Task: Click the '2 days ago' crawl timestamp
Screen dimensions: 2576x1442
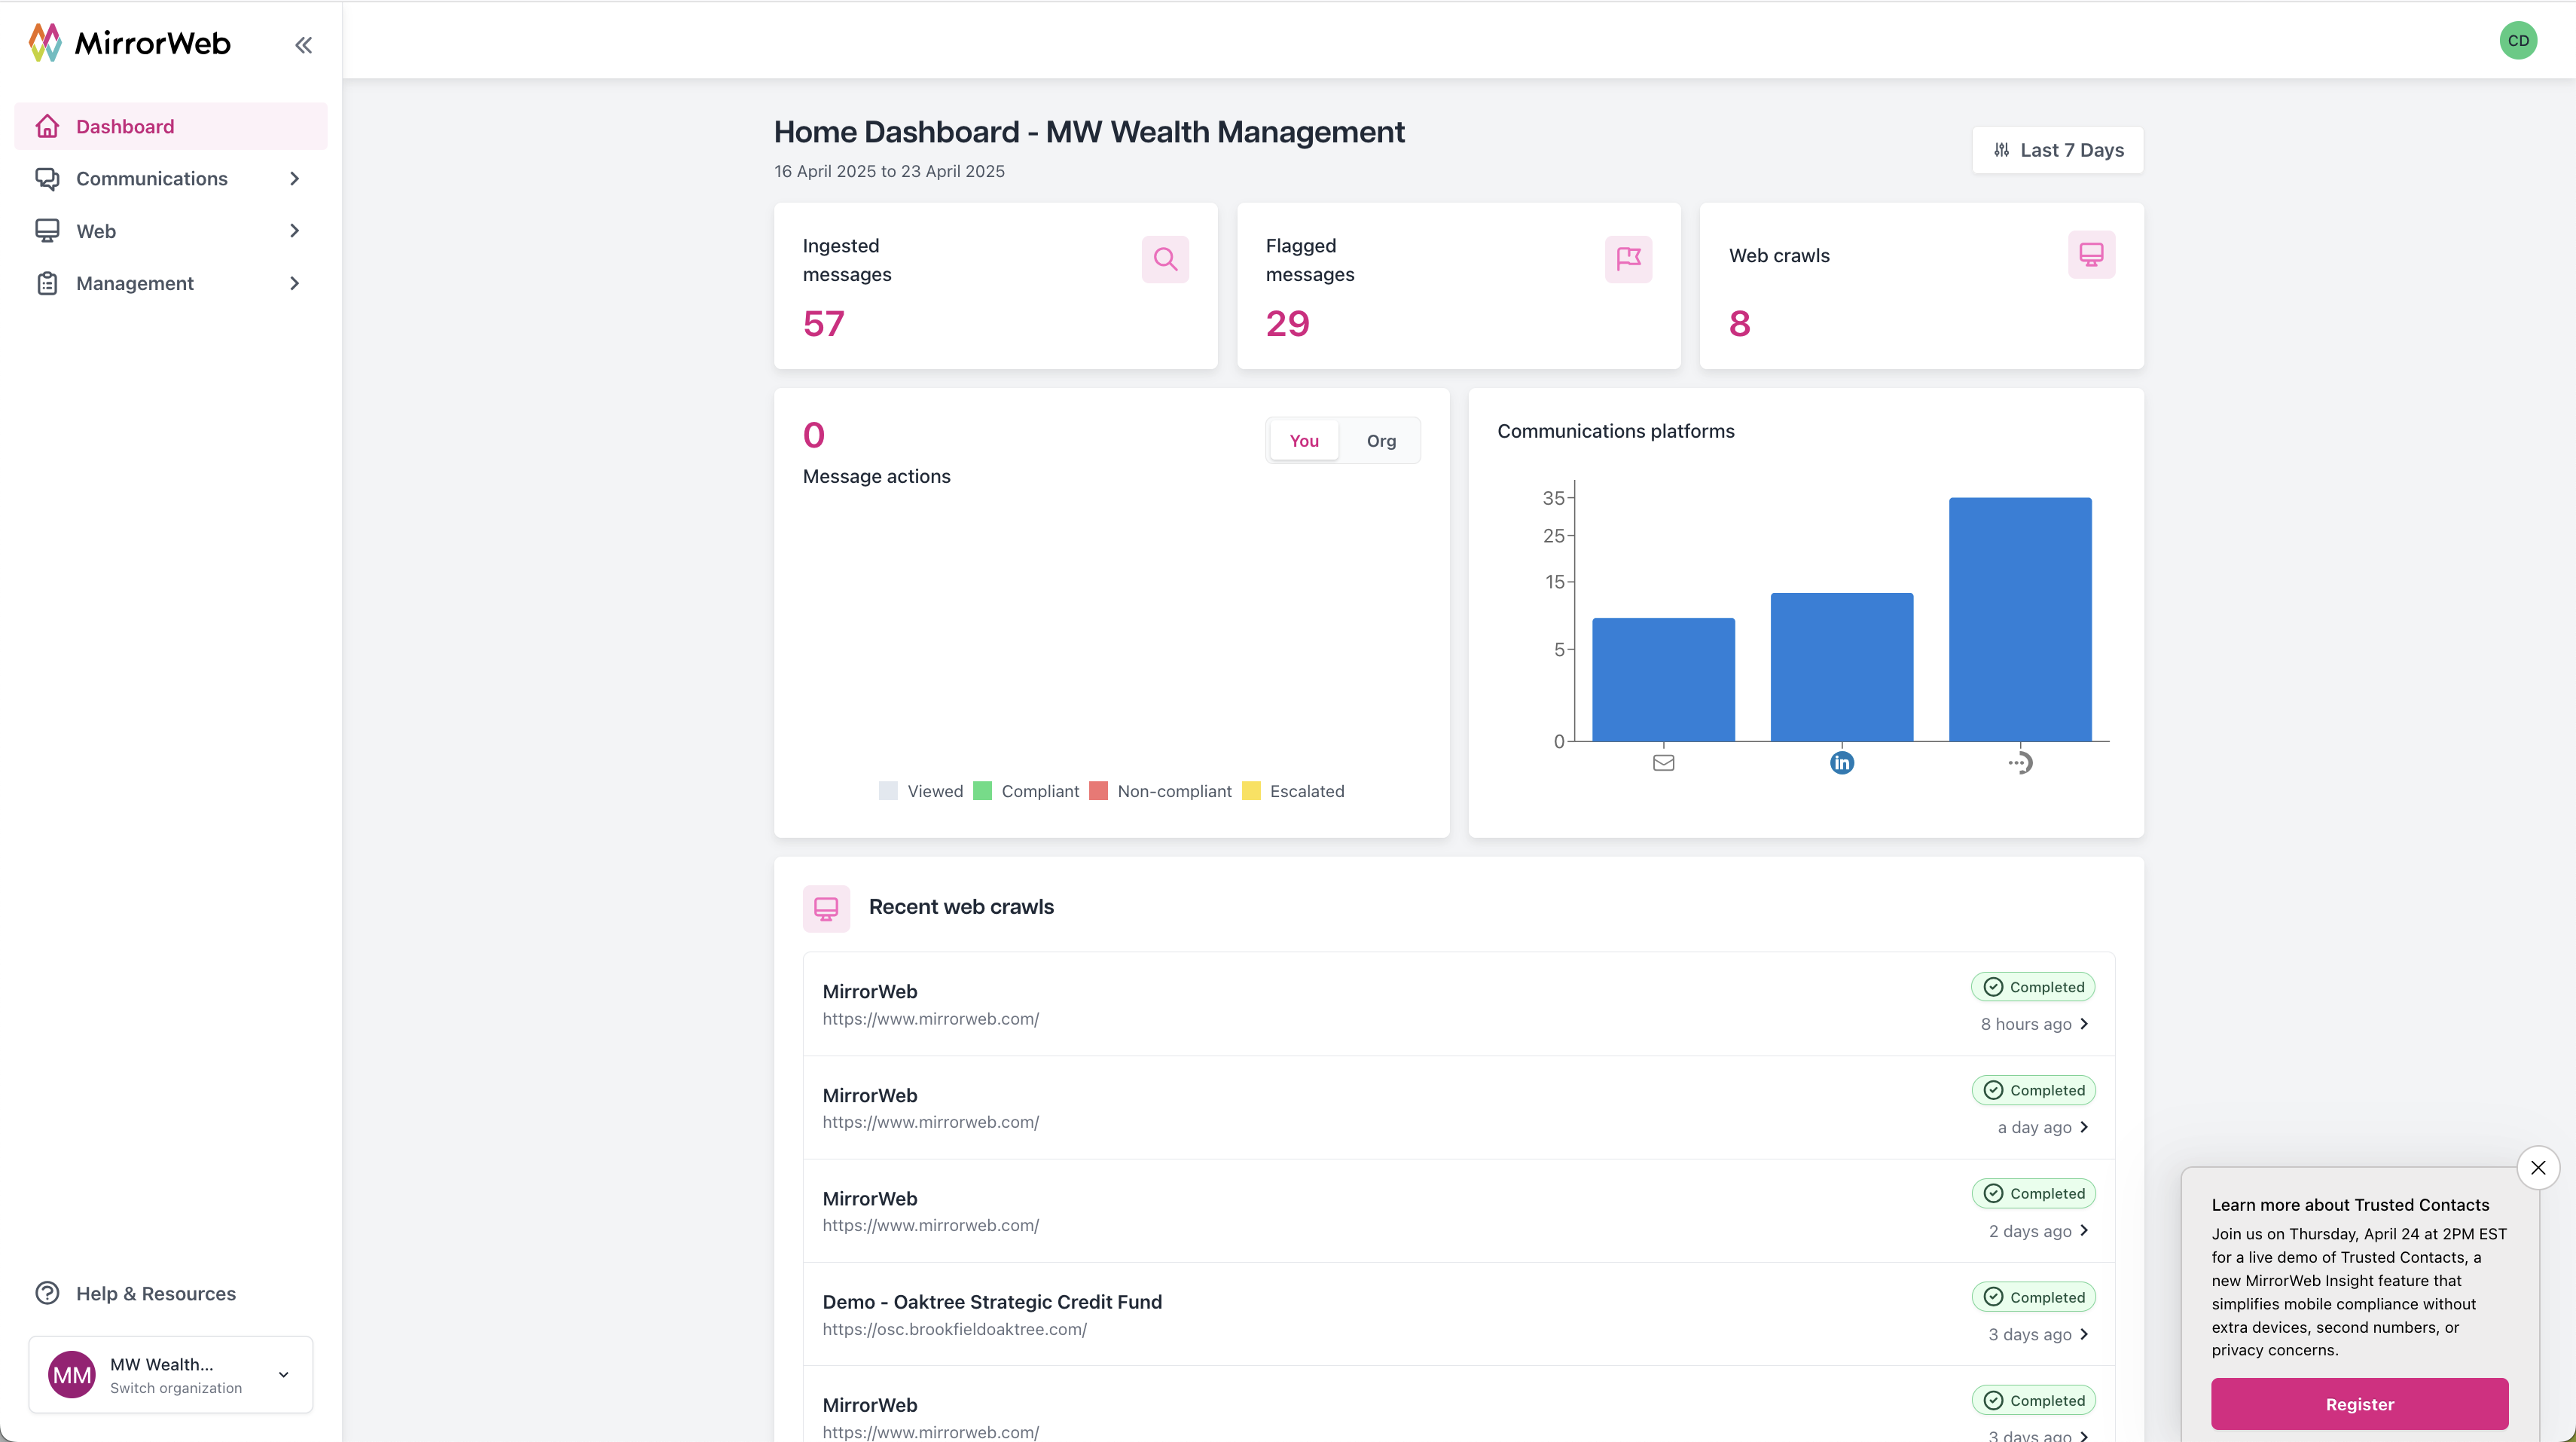Action: pos(2029,1231)
